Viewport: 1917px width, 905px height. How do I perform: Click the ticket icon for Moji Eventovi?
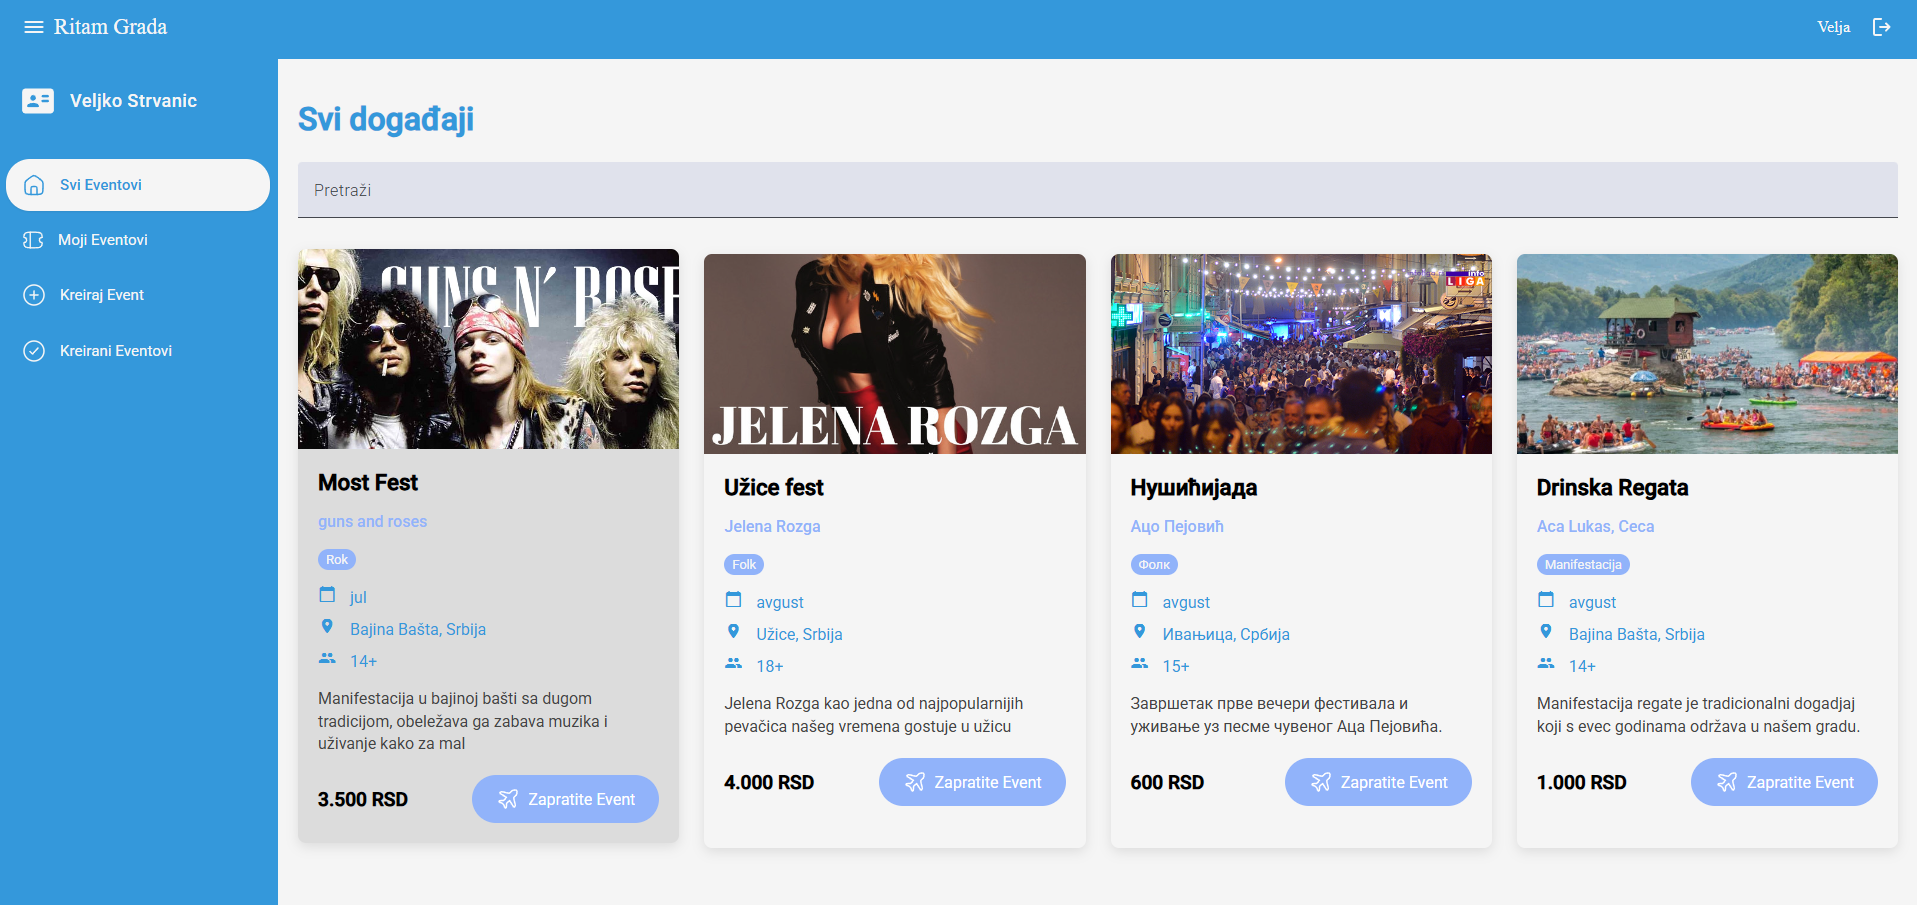33,240
